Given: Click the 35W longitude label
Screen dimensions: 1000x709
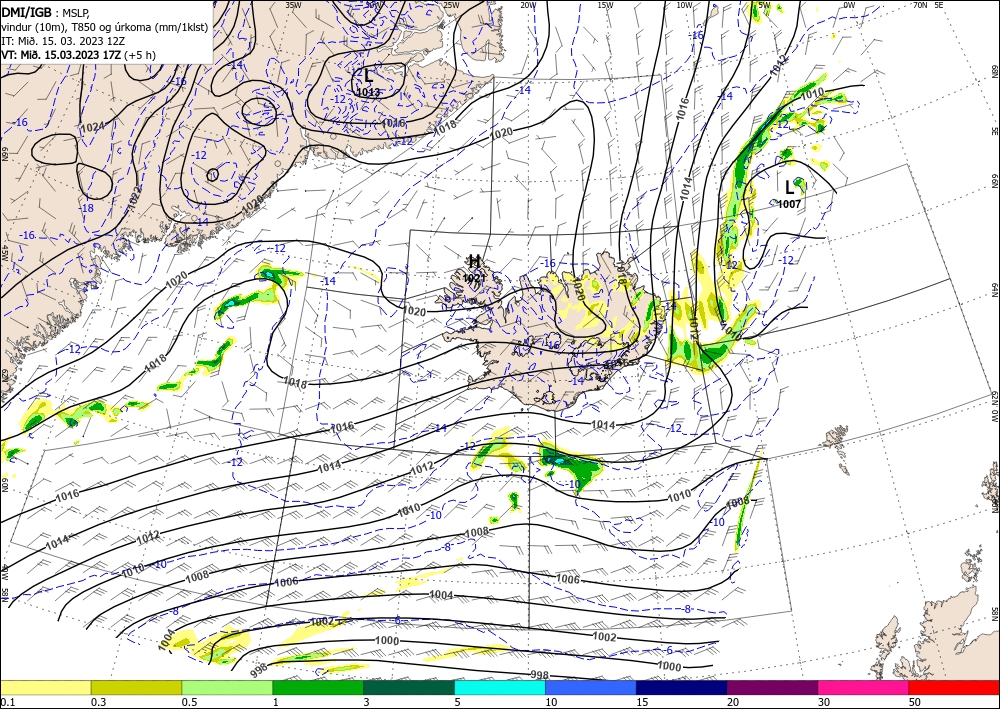Looking at the screenshot, I should point(293,5).
